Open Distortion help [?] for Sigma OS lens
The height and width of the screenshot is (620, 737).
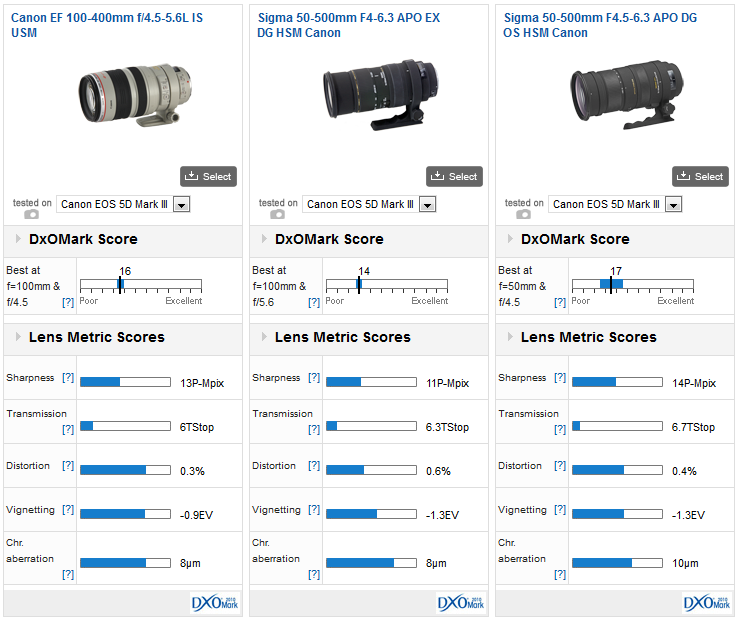[560, 465]
